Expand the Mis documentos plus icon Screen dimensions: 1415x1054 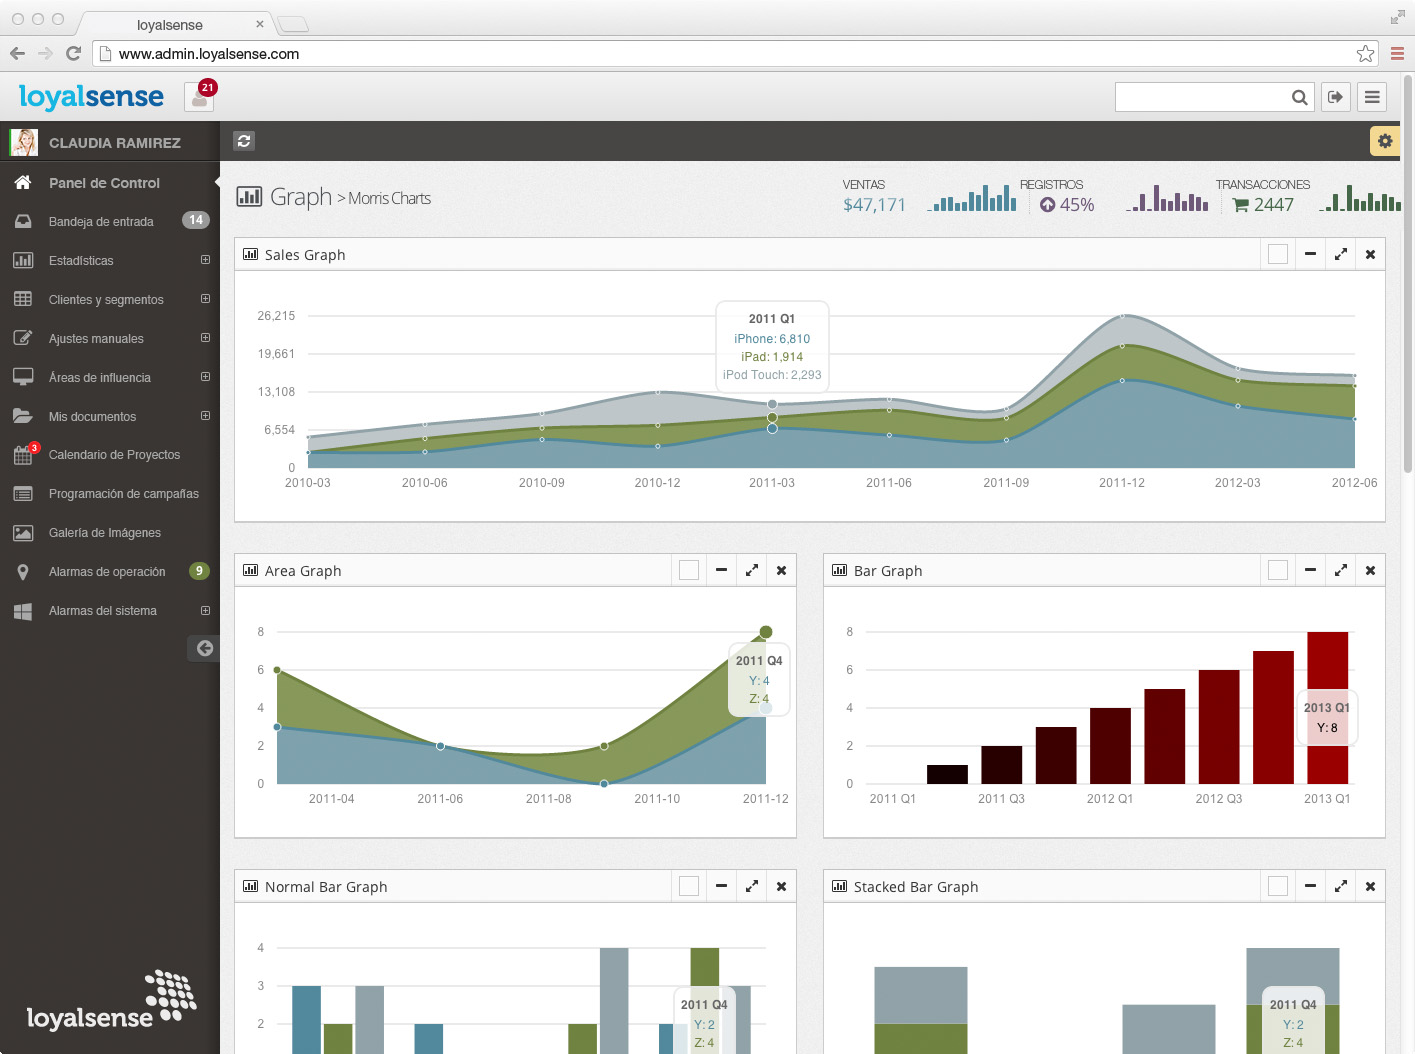coord(205,416)
